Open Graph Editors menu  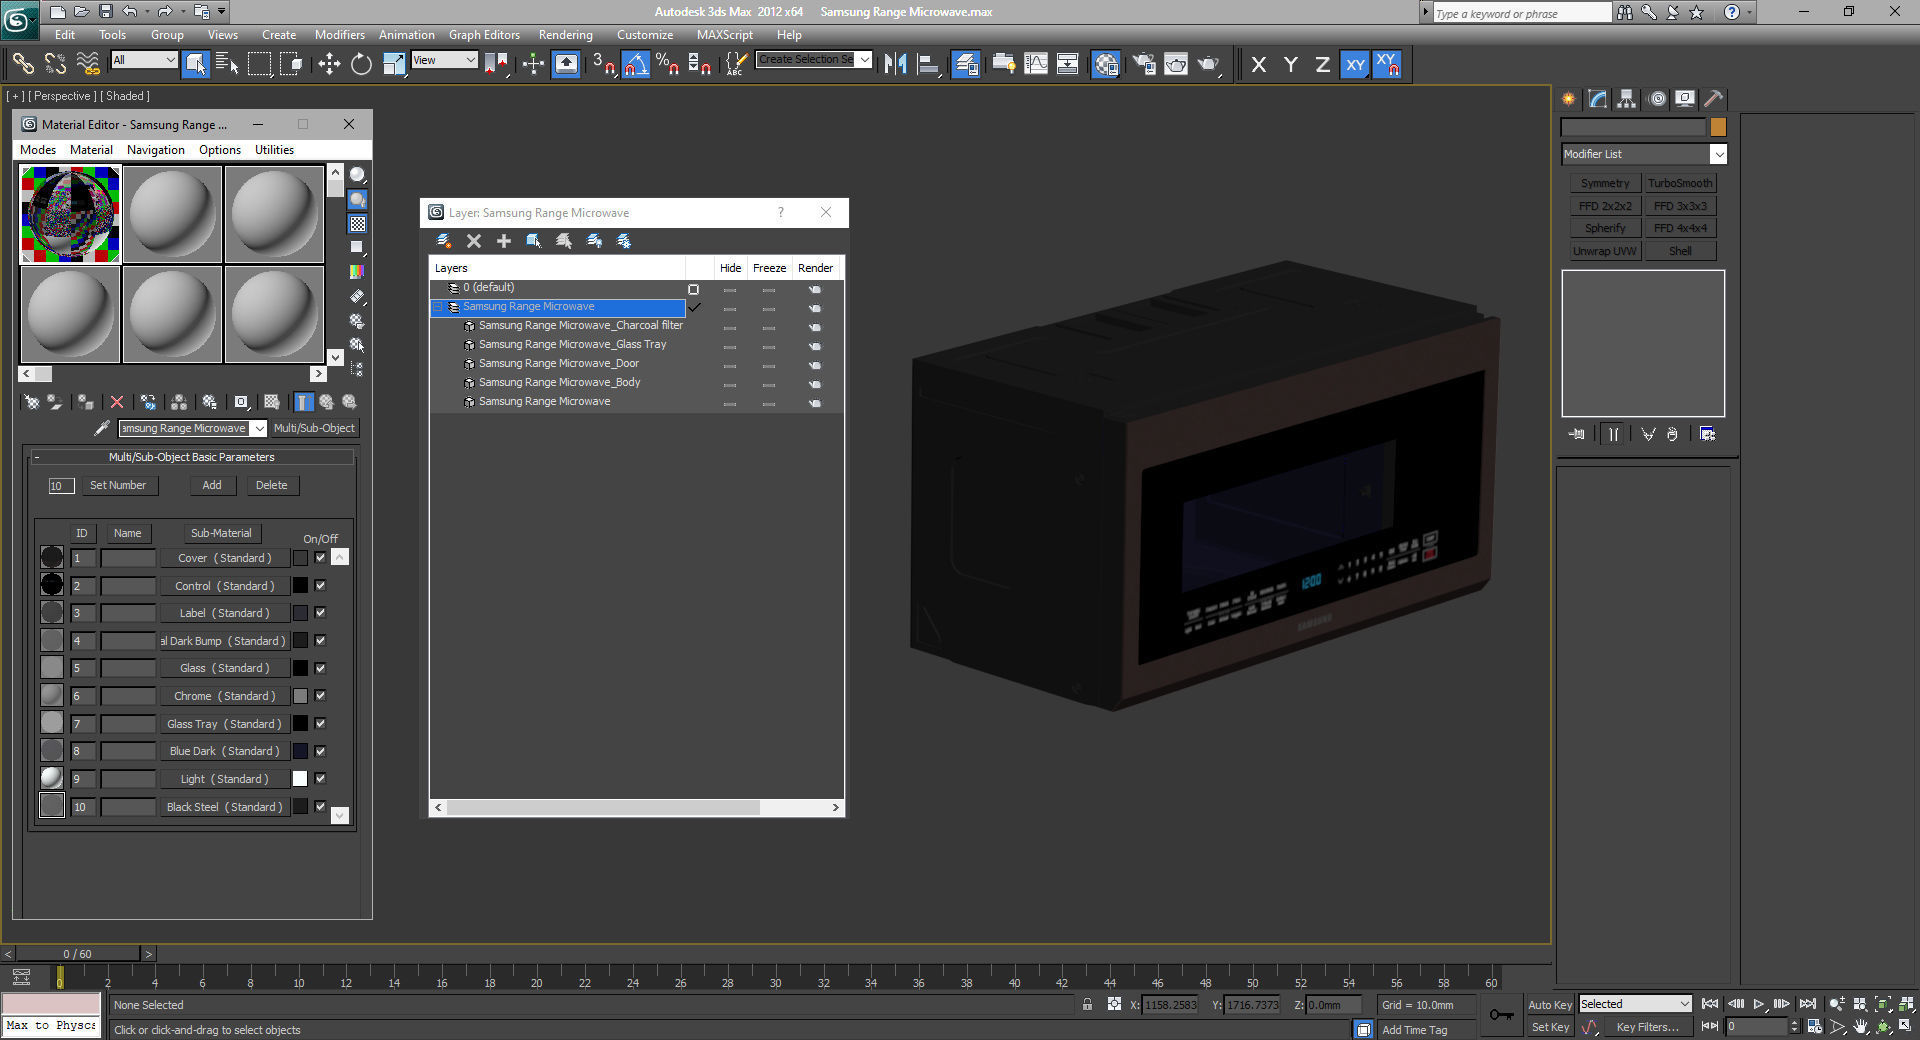point(484,35)
